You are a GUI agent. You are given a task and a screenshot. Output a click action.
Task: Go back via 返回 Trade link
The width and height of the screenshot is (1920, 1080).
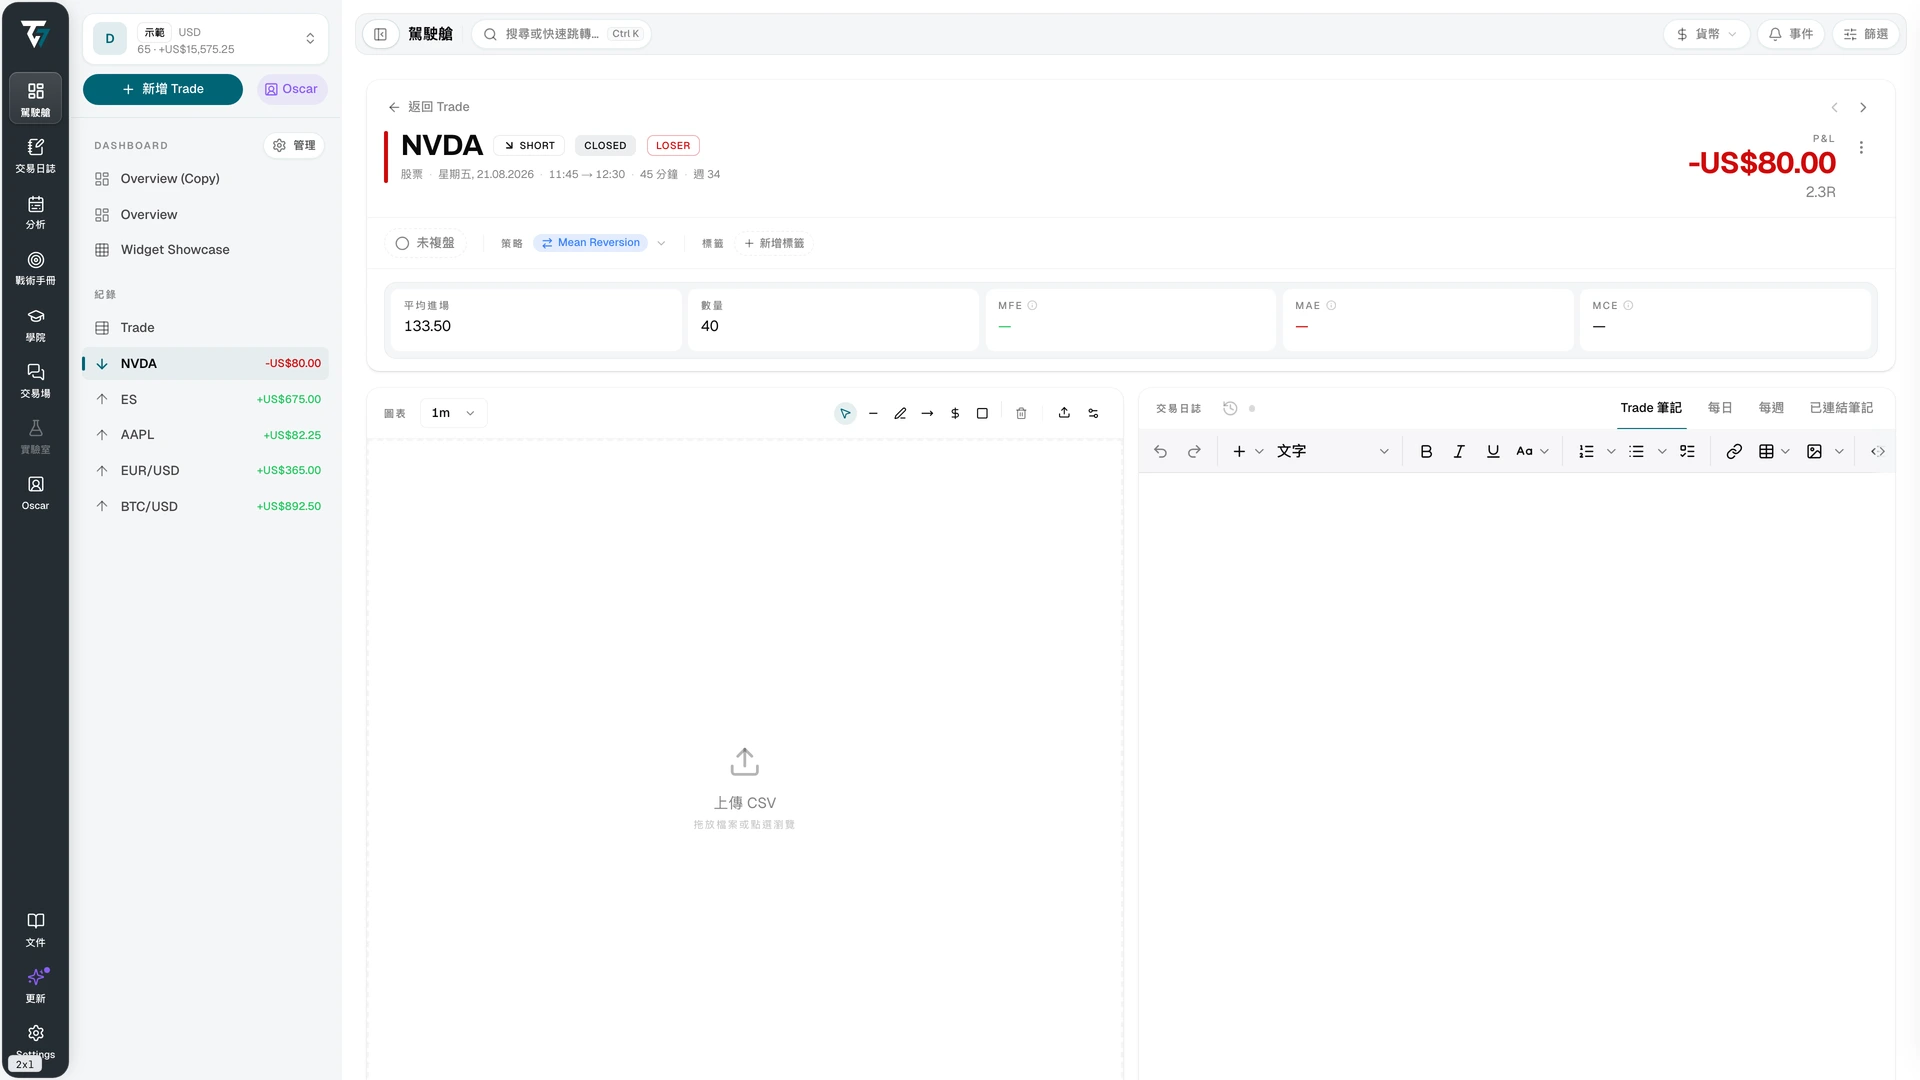point(429,107)
